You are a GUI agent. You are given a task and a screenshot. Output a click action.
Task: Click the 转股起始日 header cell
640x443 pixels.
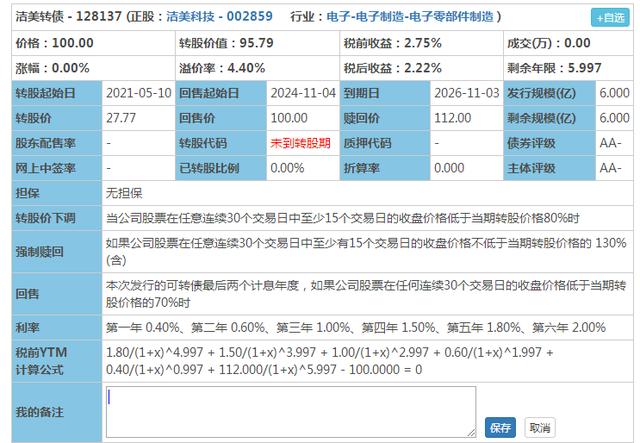(x=57, y=93)
